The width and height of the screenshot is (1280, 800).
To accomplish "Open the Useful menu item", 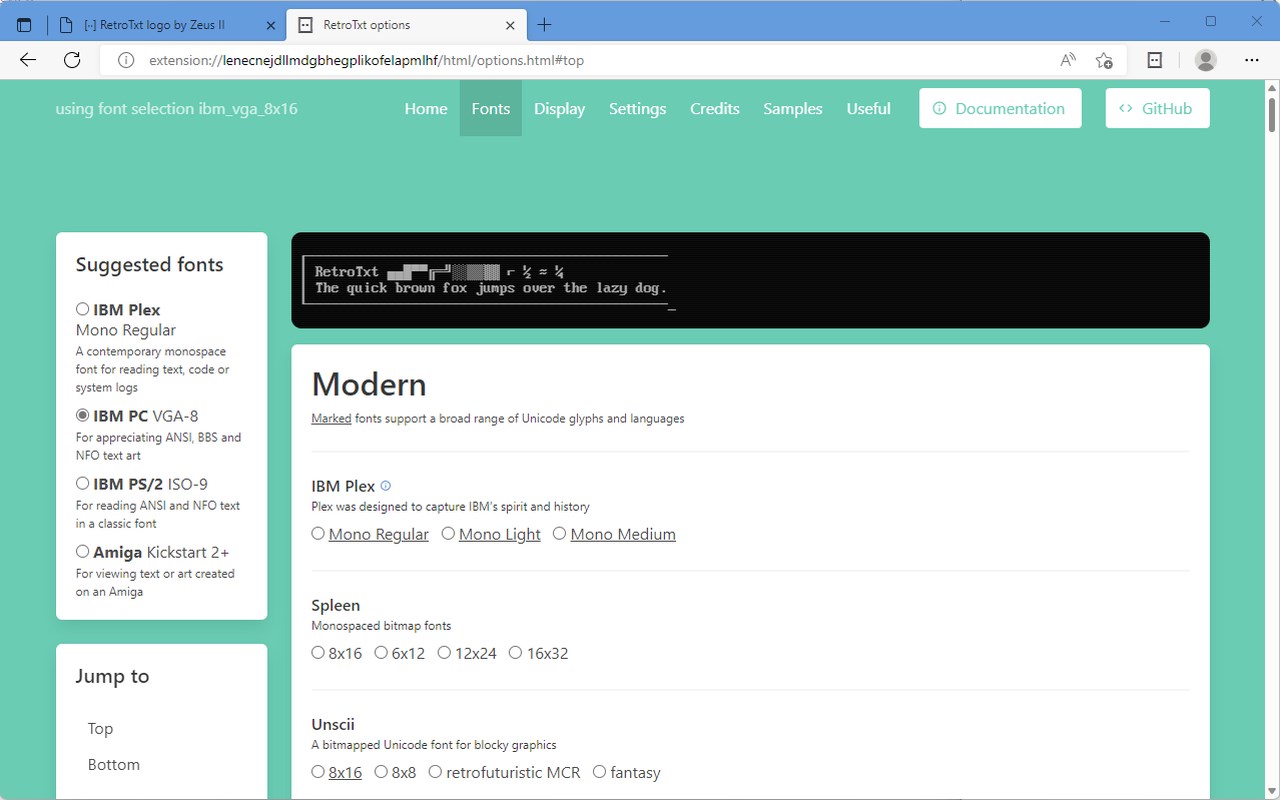I will click(869, 109).
